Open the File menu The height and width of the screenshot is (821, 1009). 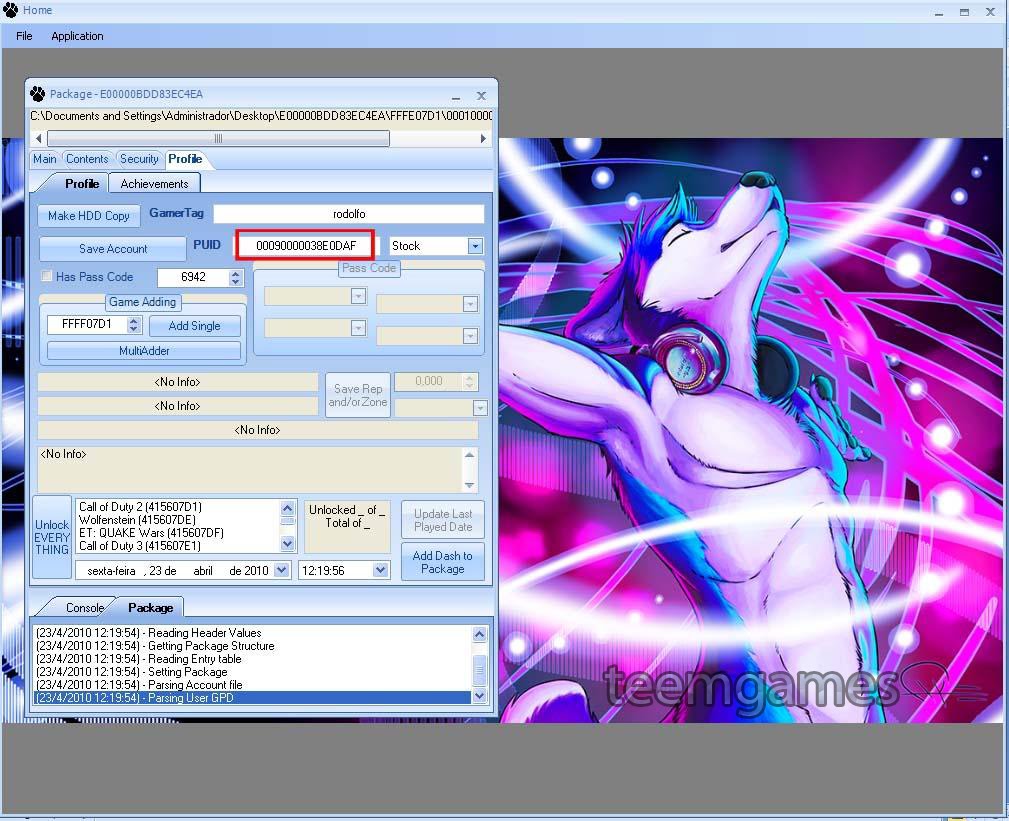pyautogui.click(x=23, y=36)
